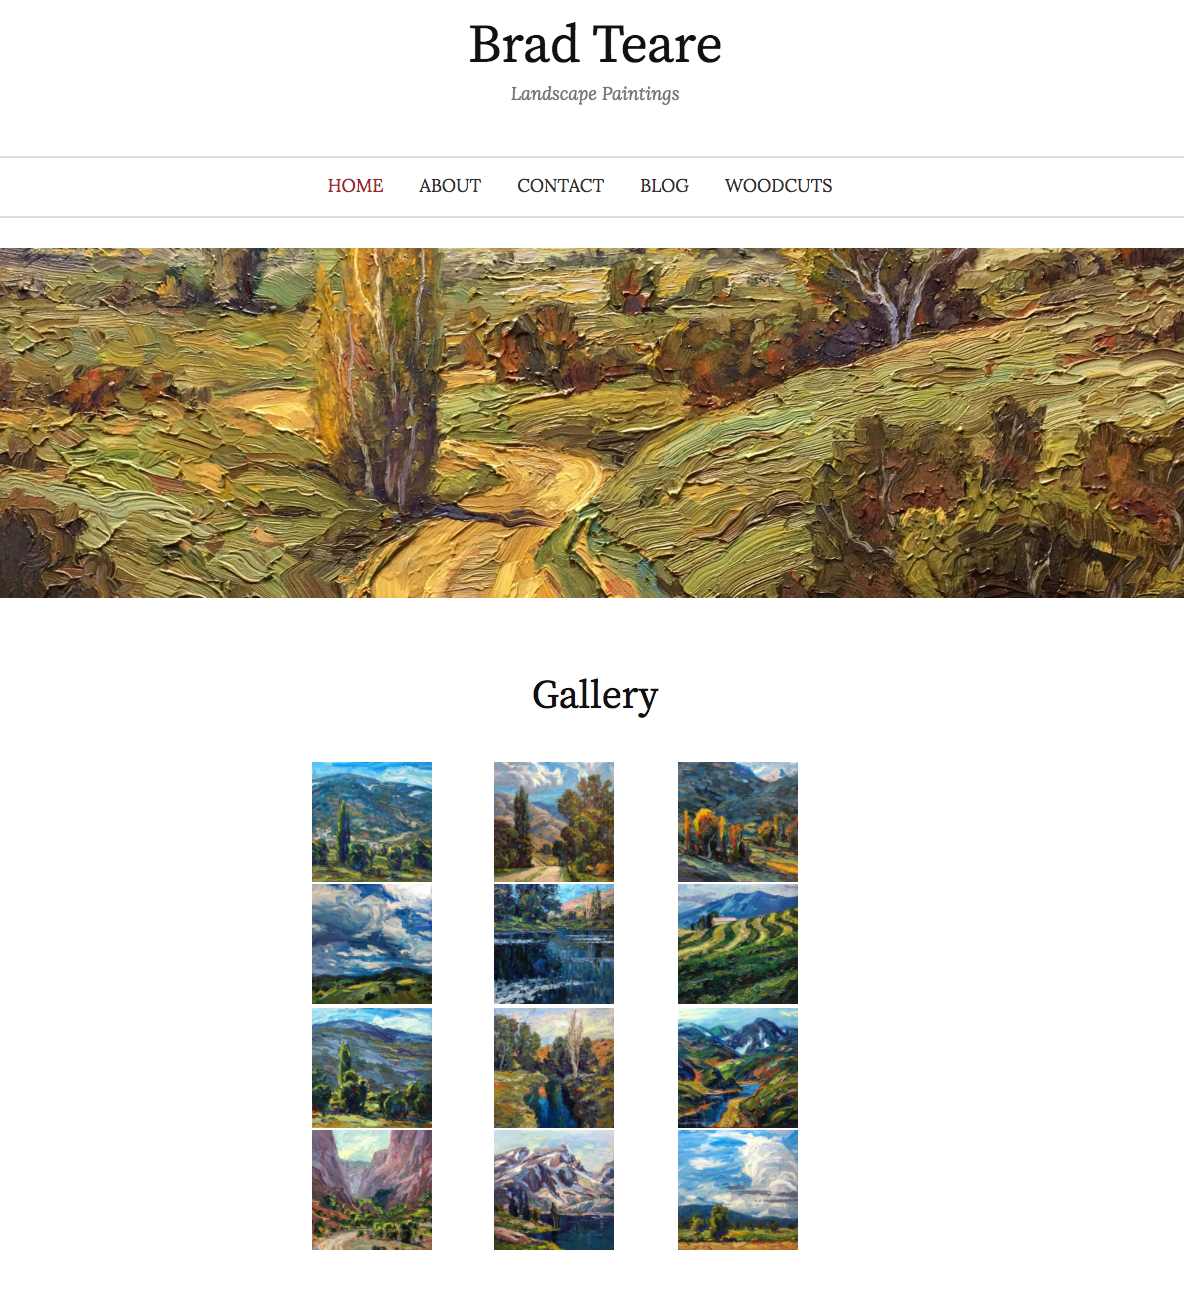Open the towering white cloud painting thumbnail
This screenshot has height=1304, width=1184.
[738, 1190]
